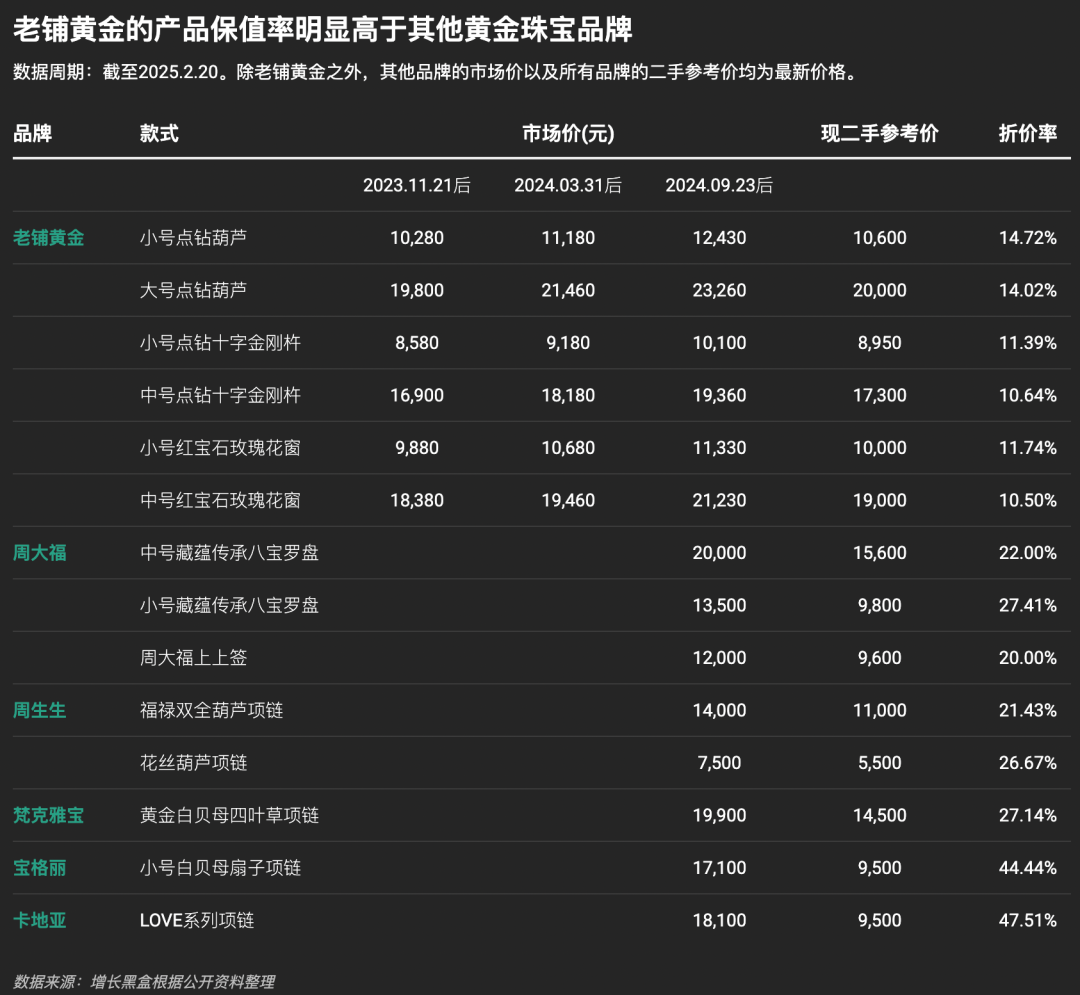Select the 44.44% discount rate

pyautogui.click(x=1028, y=868)
